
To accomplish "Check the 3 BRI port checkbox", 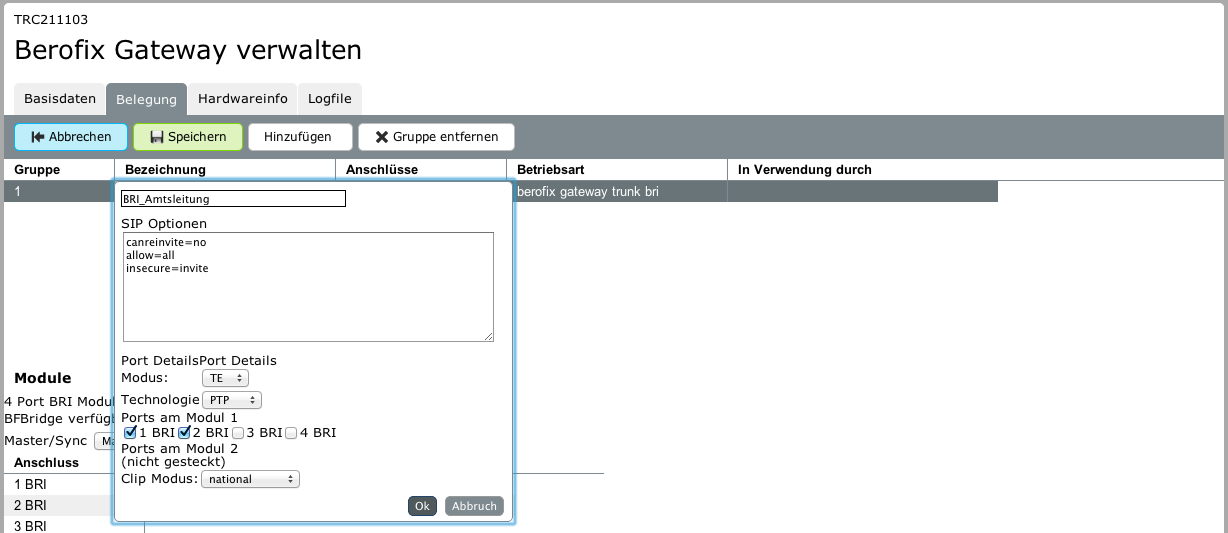I will click(238, 433).
